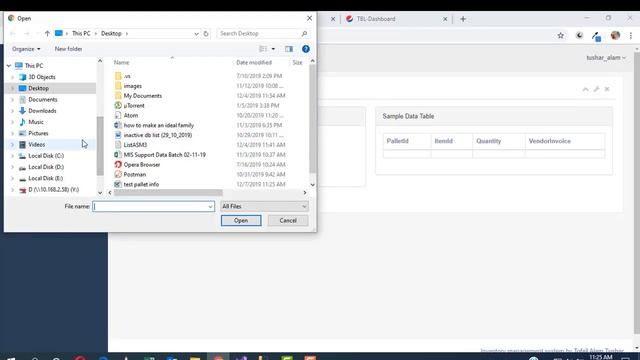The width and height of the screenshot is (640, 360).
Task: Select the My Documents folder
Action: coord(142,96)
